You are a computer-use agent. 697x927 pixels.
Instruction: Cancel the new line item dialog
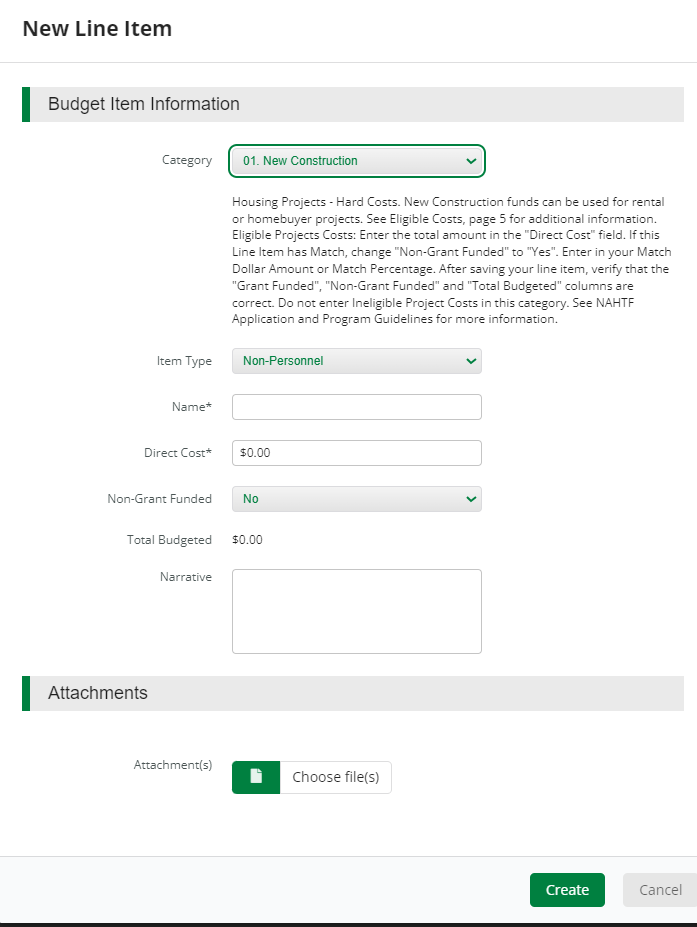click(x=659, y=890)
